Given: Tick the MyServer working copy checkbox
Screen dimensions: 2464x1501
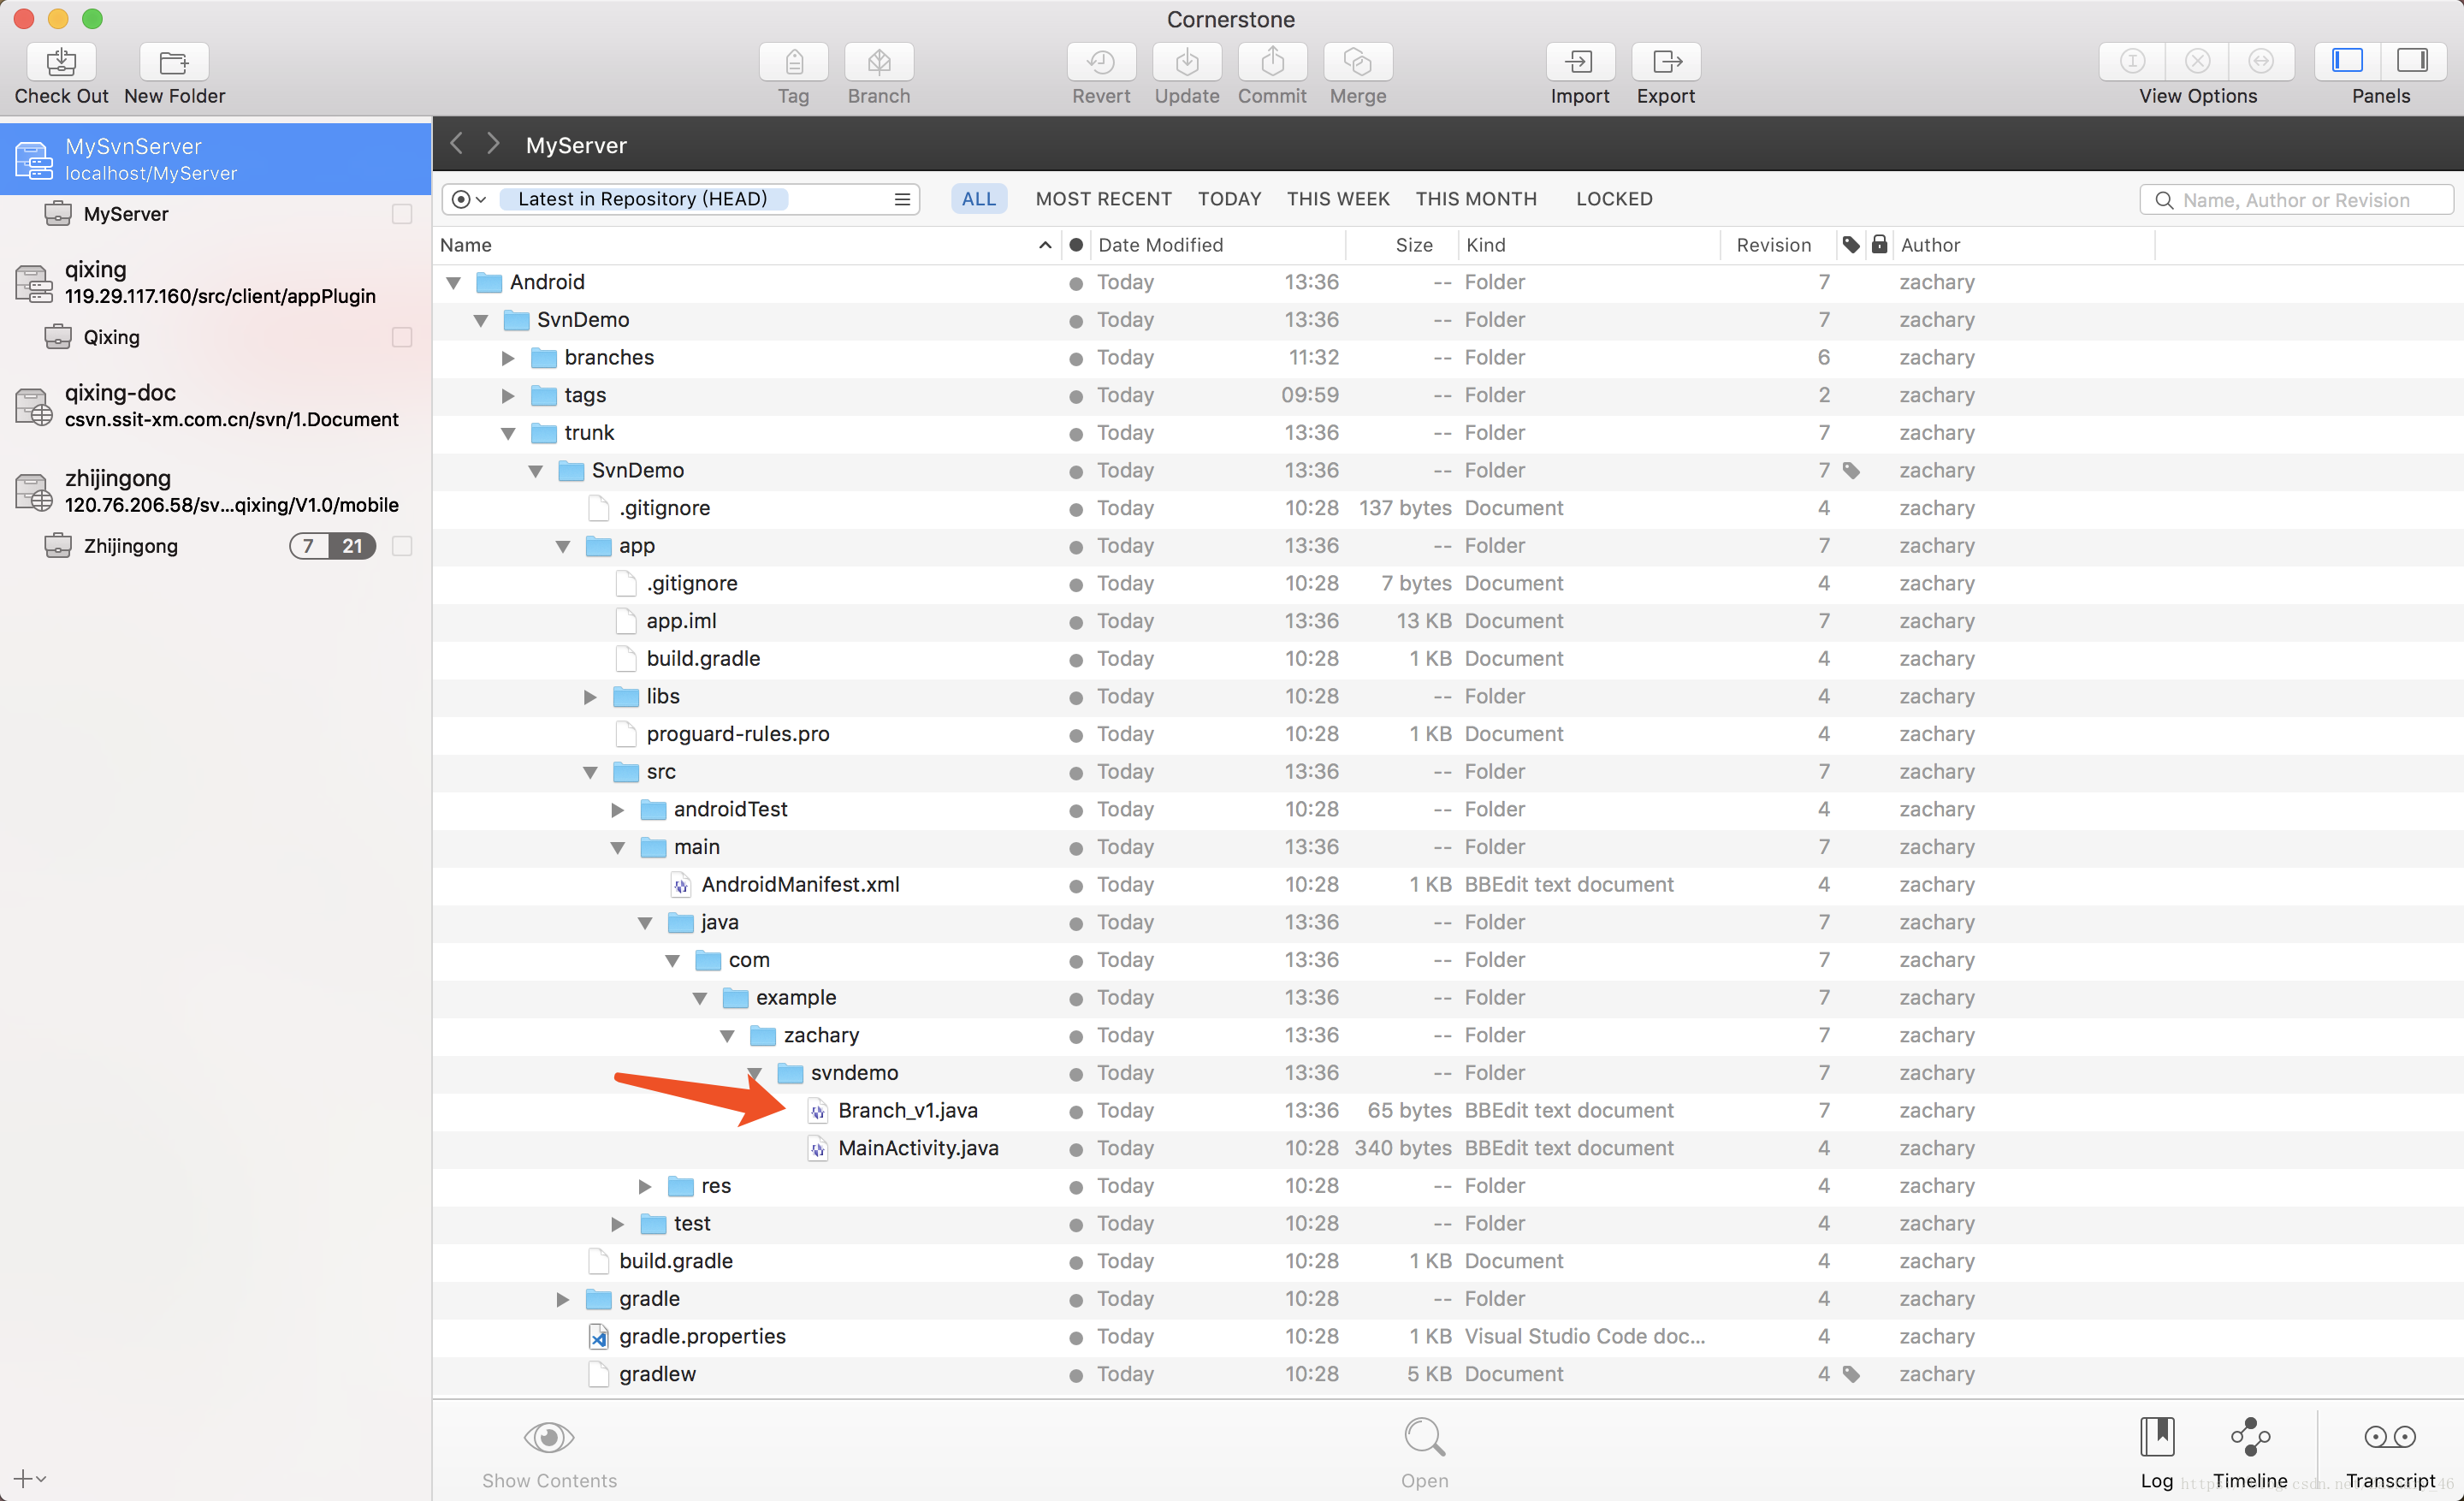Looking at the screenshot, I should 402,214.
